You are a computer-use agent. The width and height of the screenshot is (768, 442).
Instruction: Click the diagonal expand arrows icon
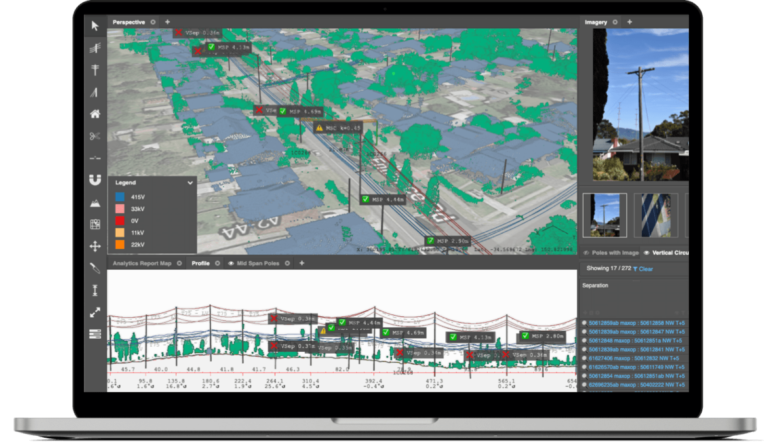pyautogui.click(x=95, y=312)
